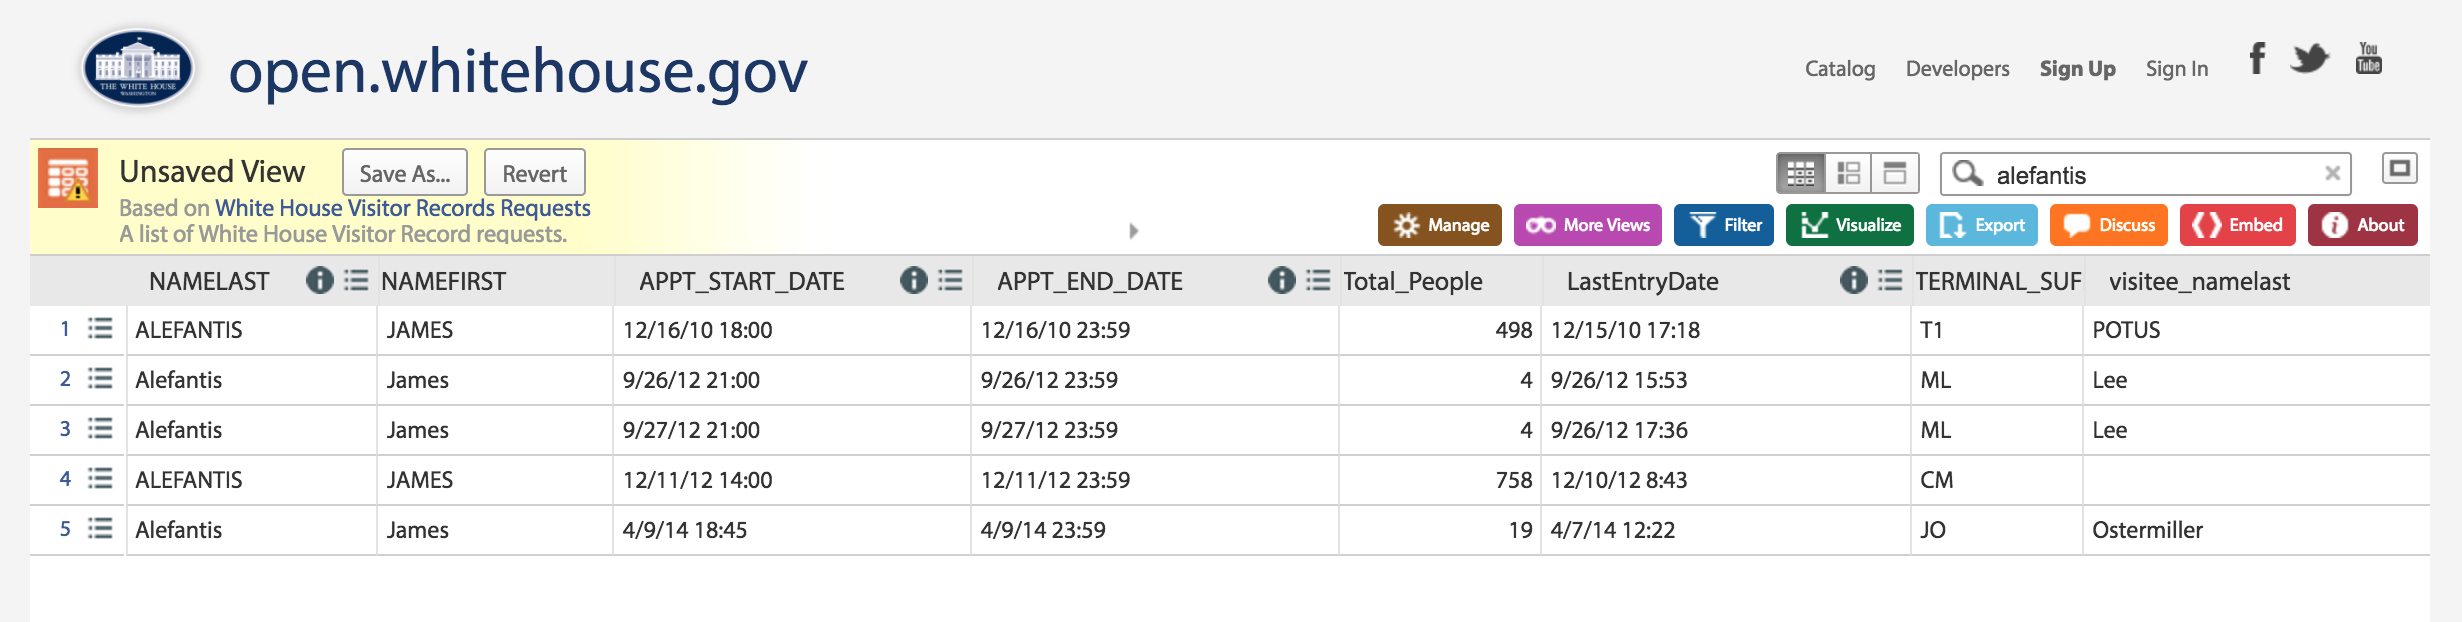2462x622 pixels.
Task: Click the magnifying glass search icon
Action: click(1967, 174)
